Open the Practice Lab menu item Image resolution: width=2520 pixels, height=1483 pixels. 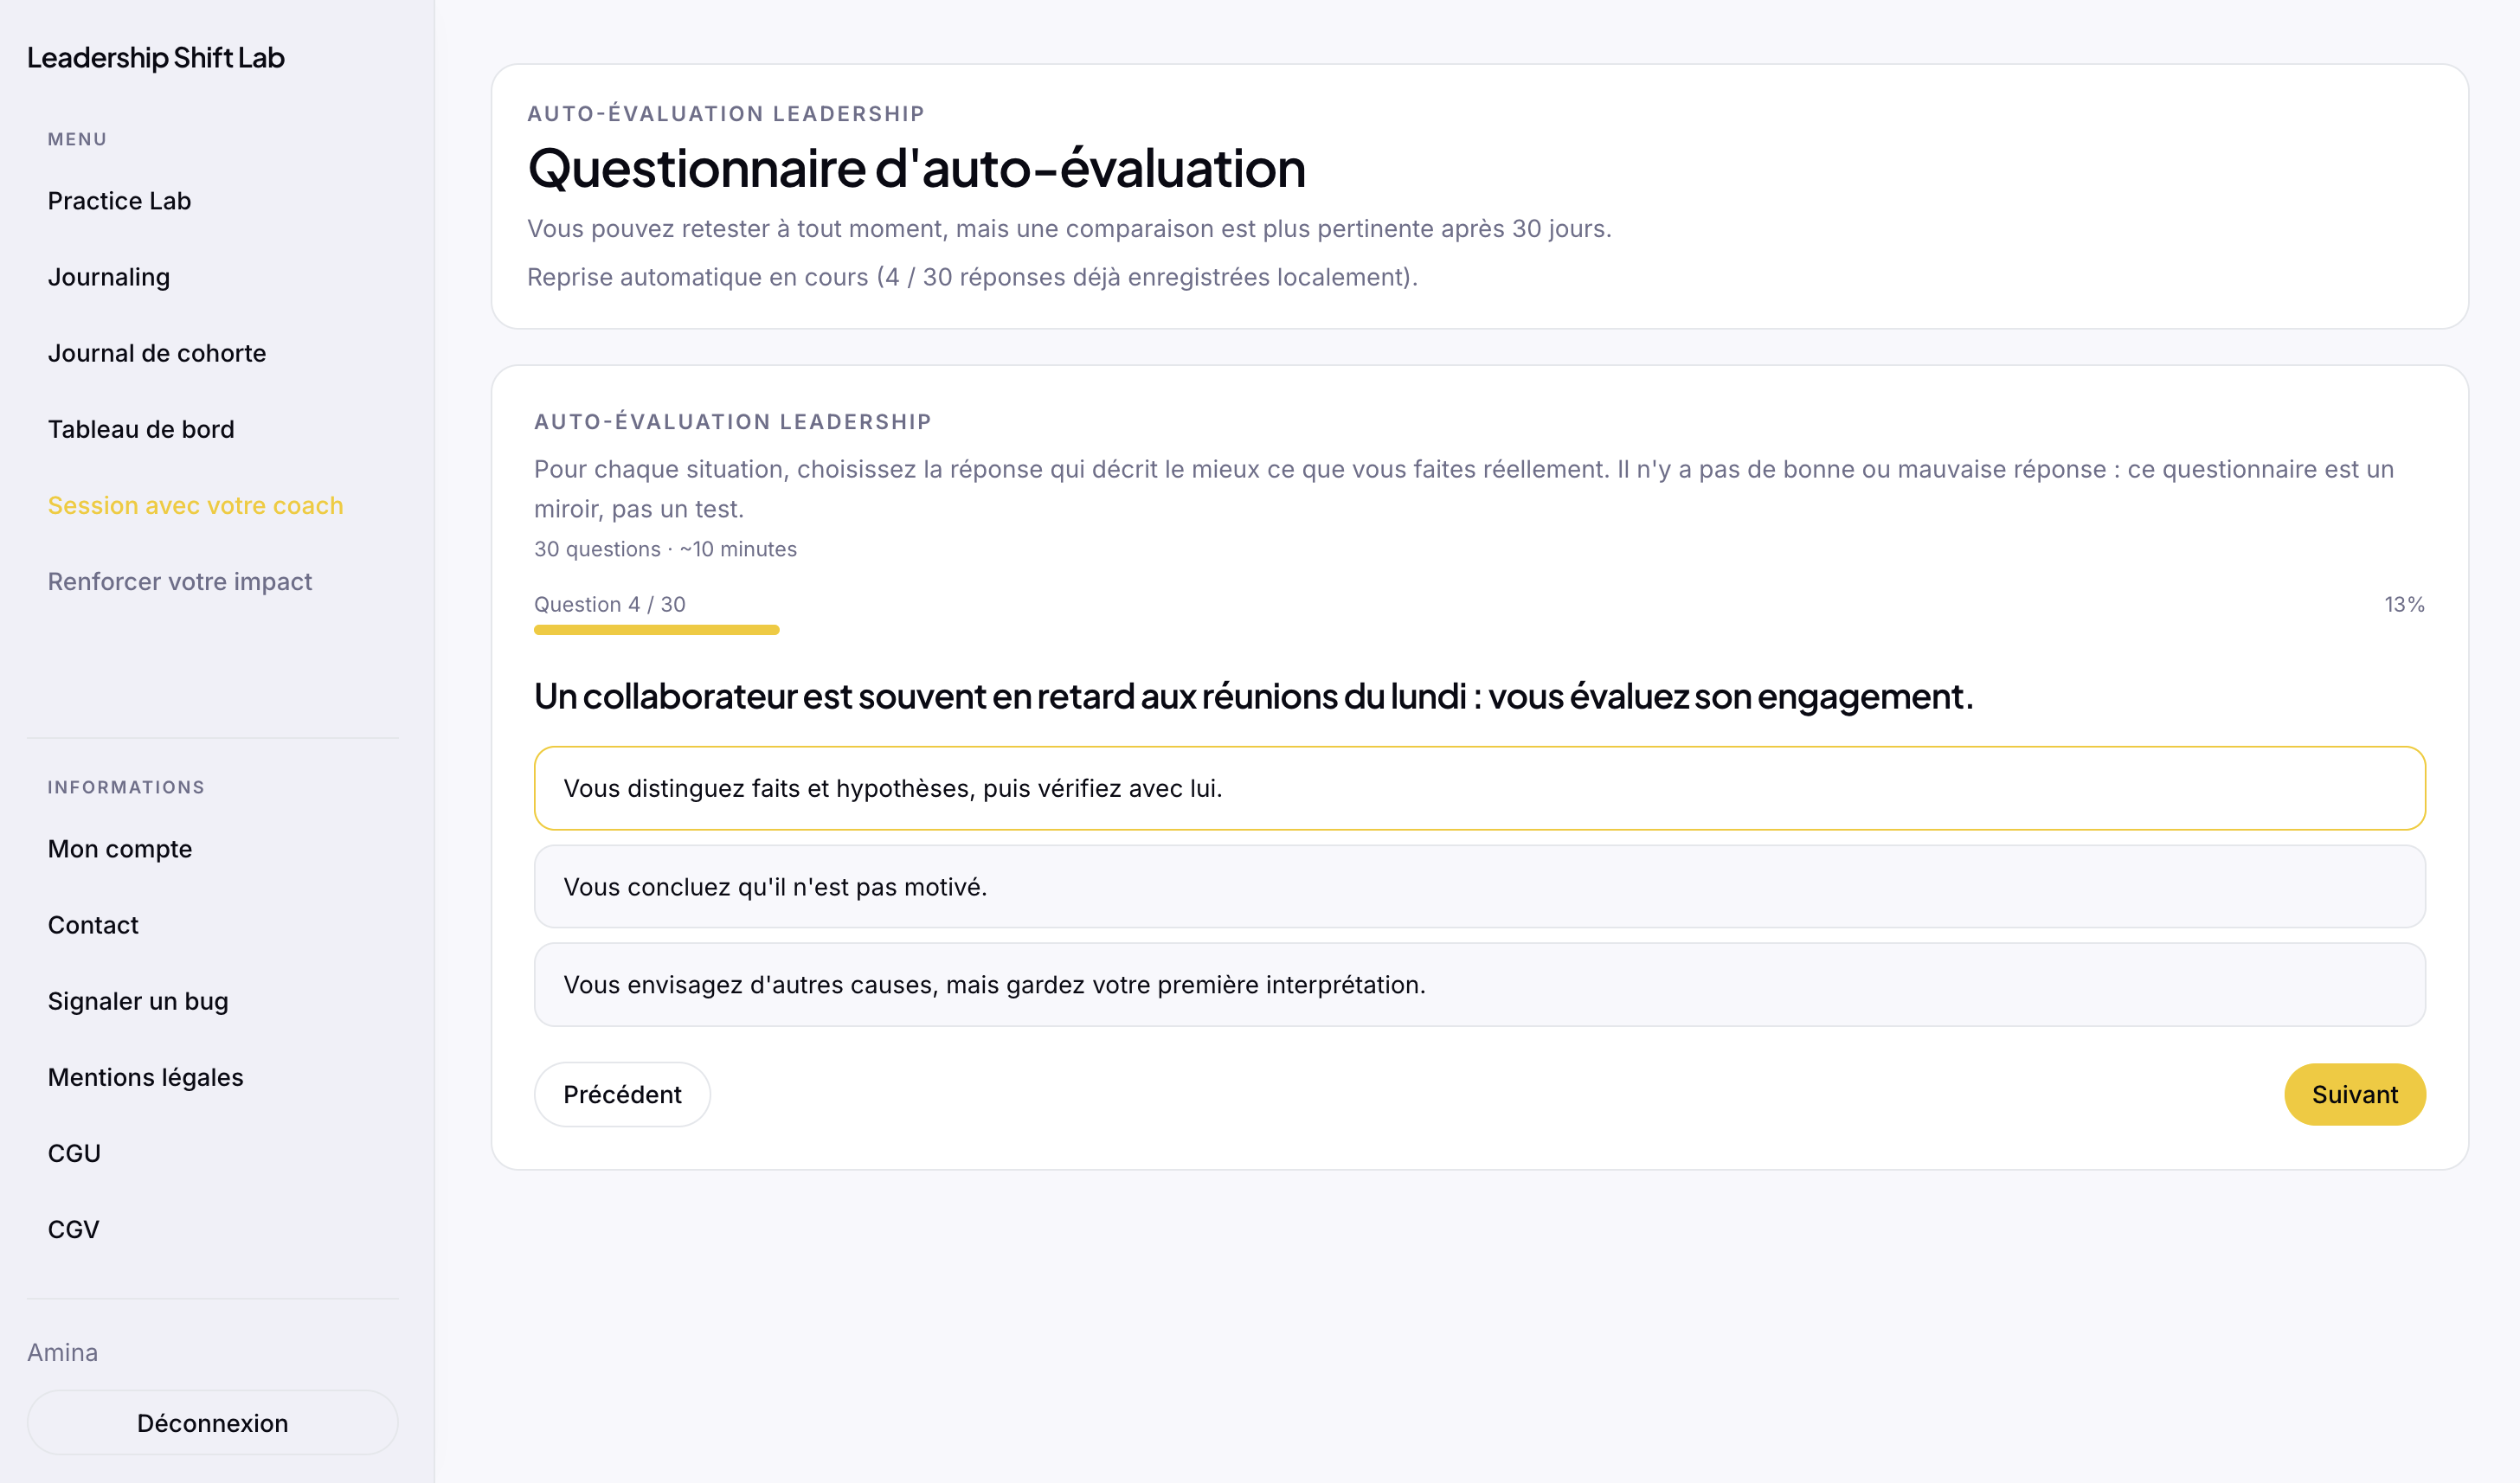[x=119, y=201]
